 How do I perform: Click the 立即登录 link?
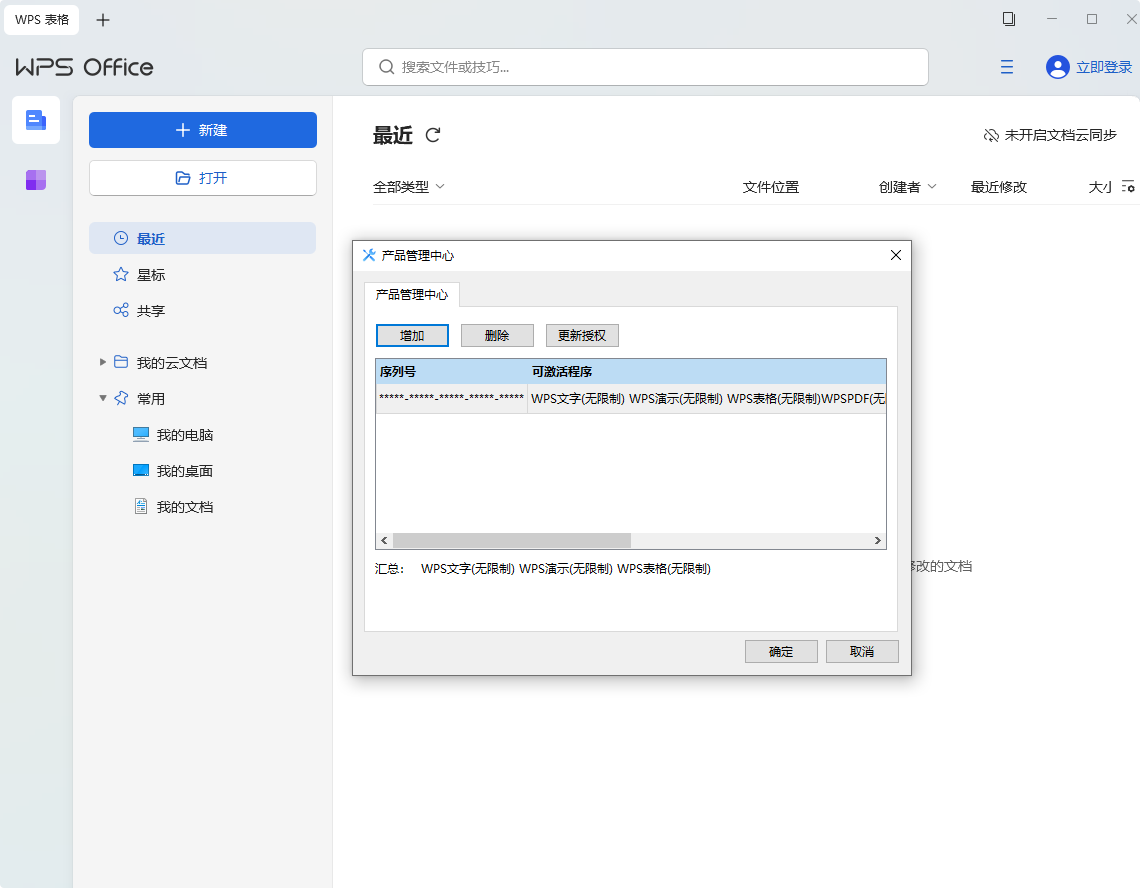1104,67
